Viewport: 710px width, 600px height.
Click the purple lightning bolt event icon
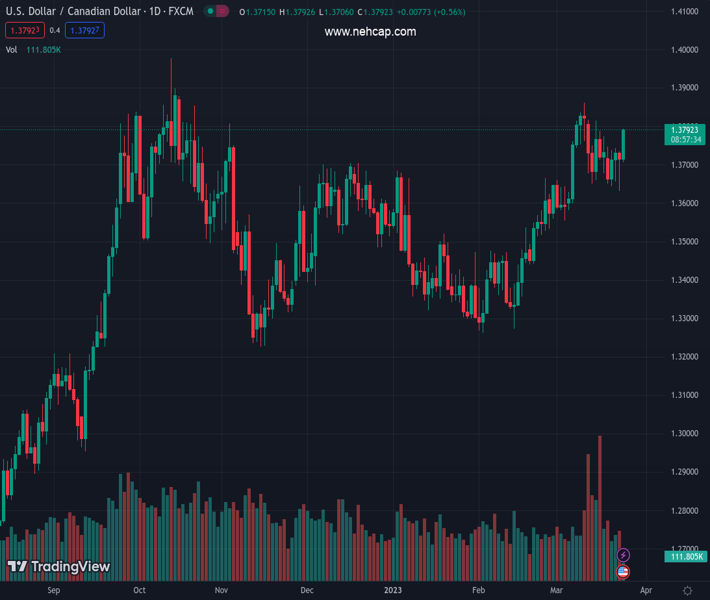click(x=623, y=555)
